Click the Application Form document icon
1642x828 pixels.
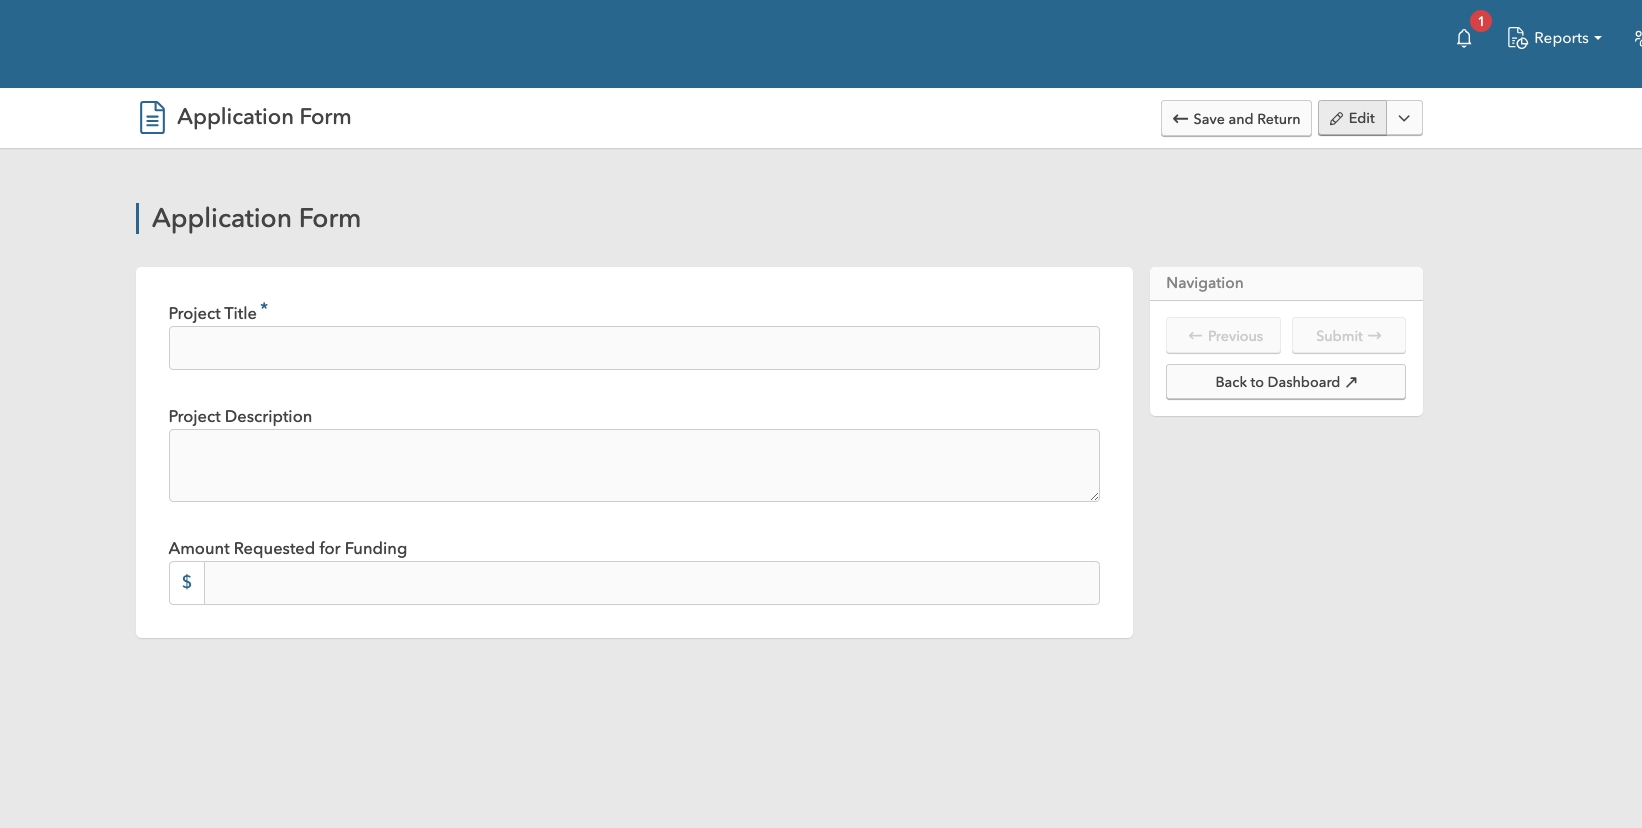pyautogui.click(x=152, y=117)
